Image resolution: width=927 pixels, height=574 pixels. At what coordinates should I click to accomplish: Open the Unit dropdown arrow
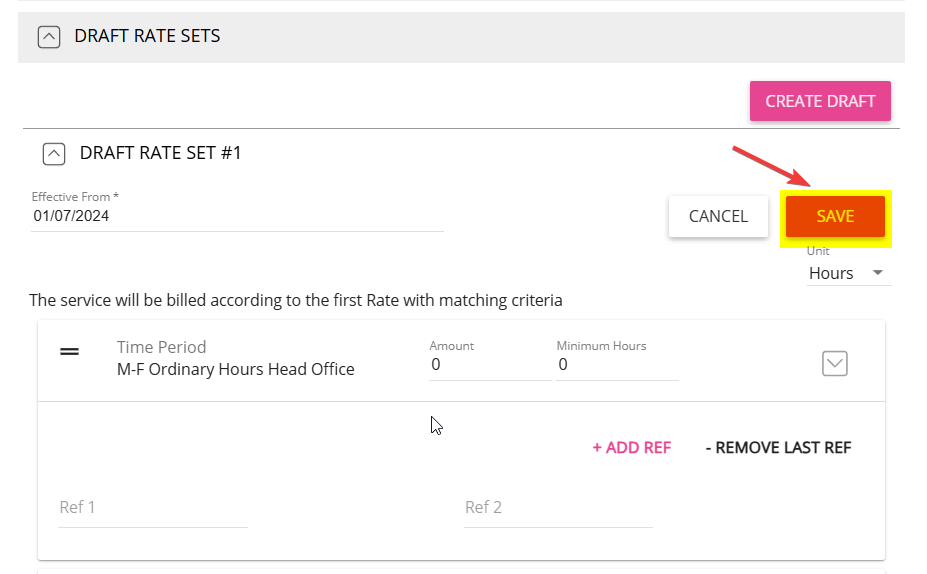pyautogui.click(x=877, y=273)
